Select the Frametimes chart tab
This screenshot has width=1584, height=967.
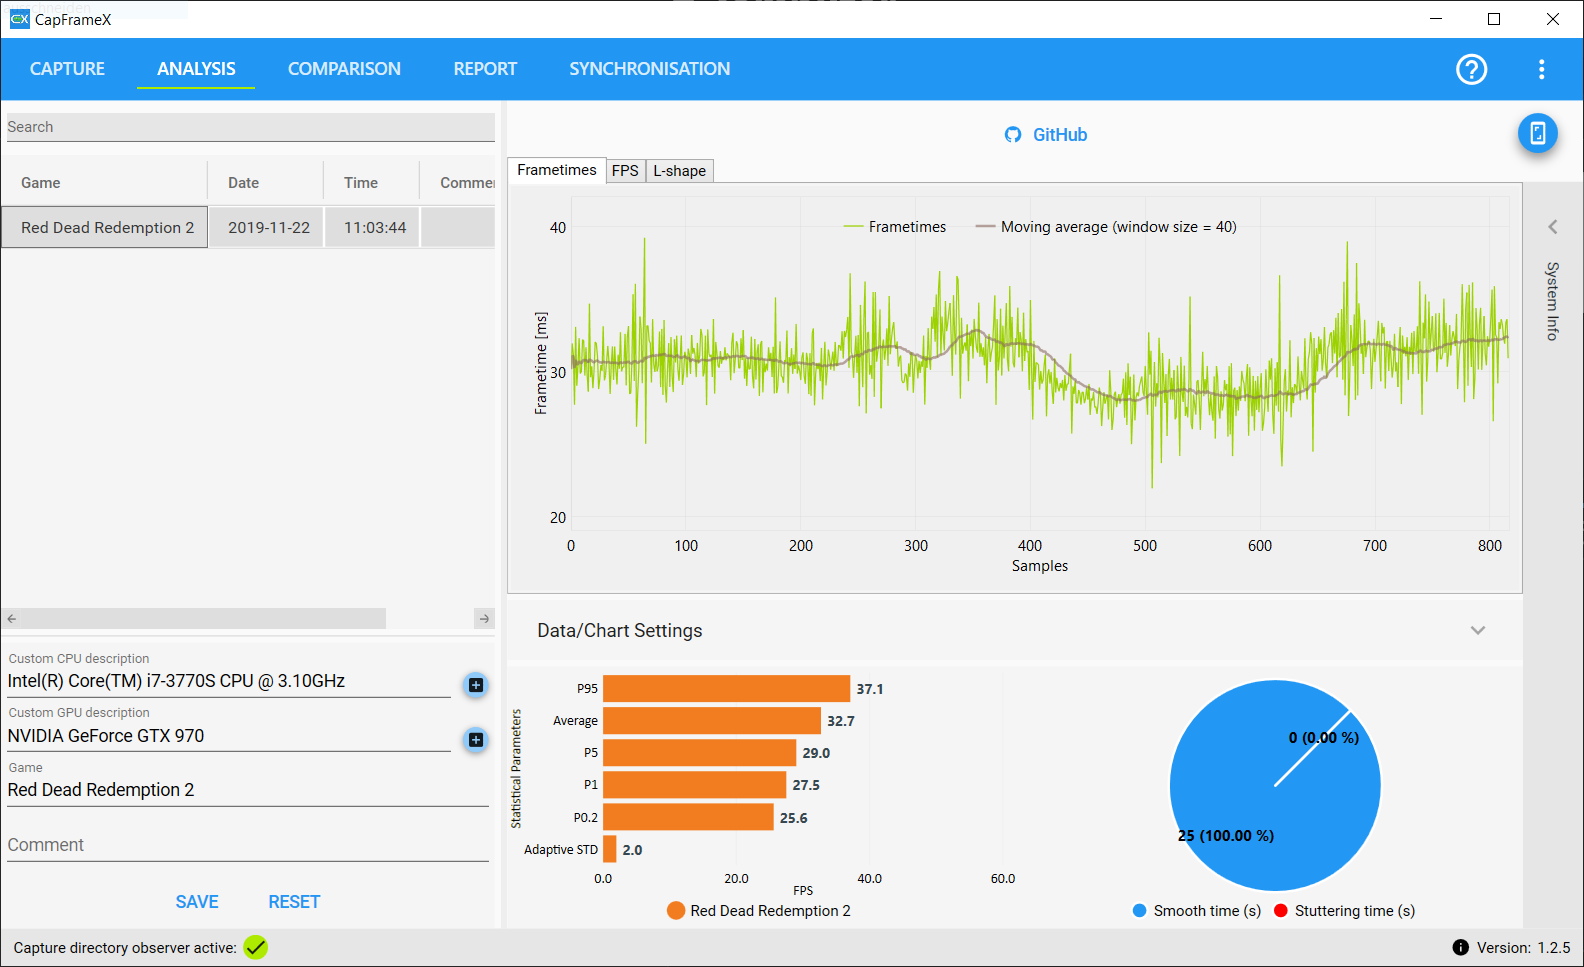coord(557,170)
